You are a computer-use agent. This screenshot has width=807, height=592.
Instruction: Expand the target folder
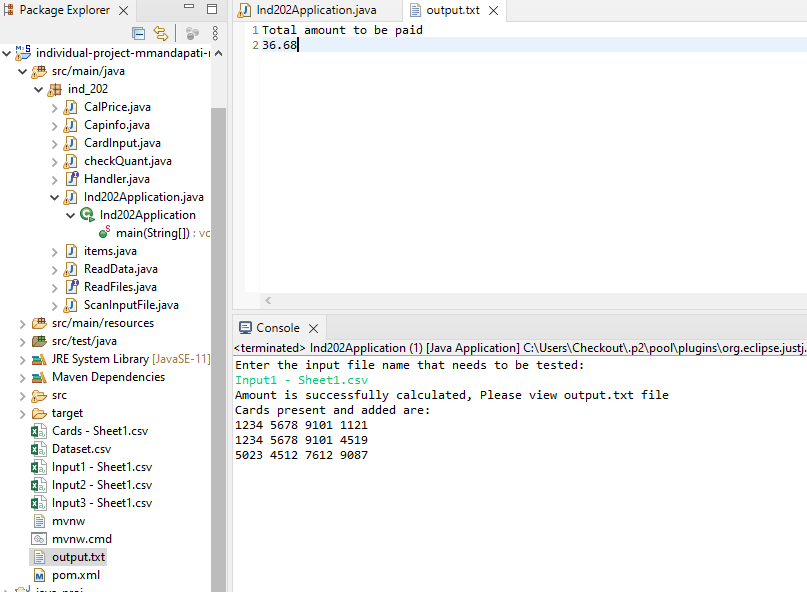(22, 414)
